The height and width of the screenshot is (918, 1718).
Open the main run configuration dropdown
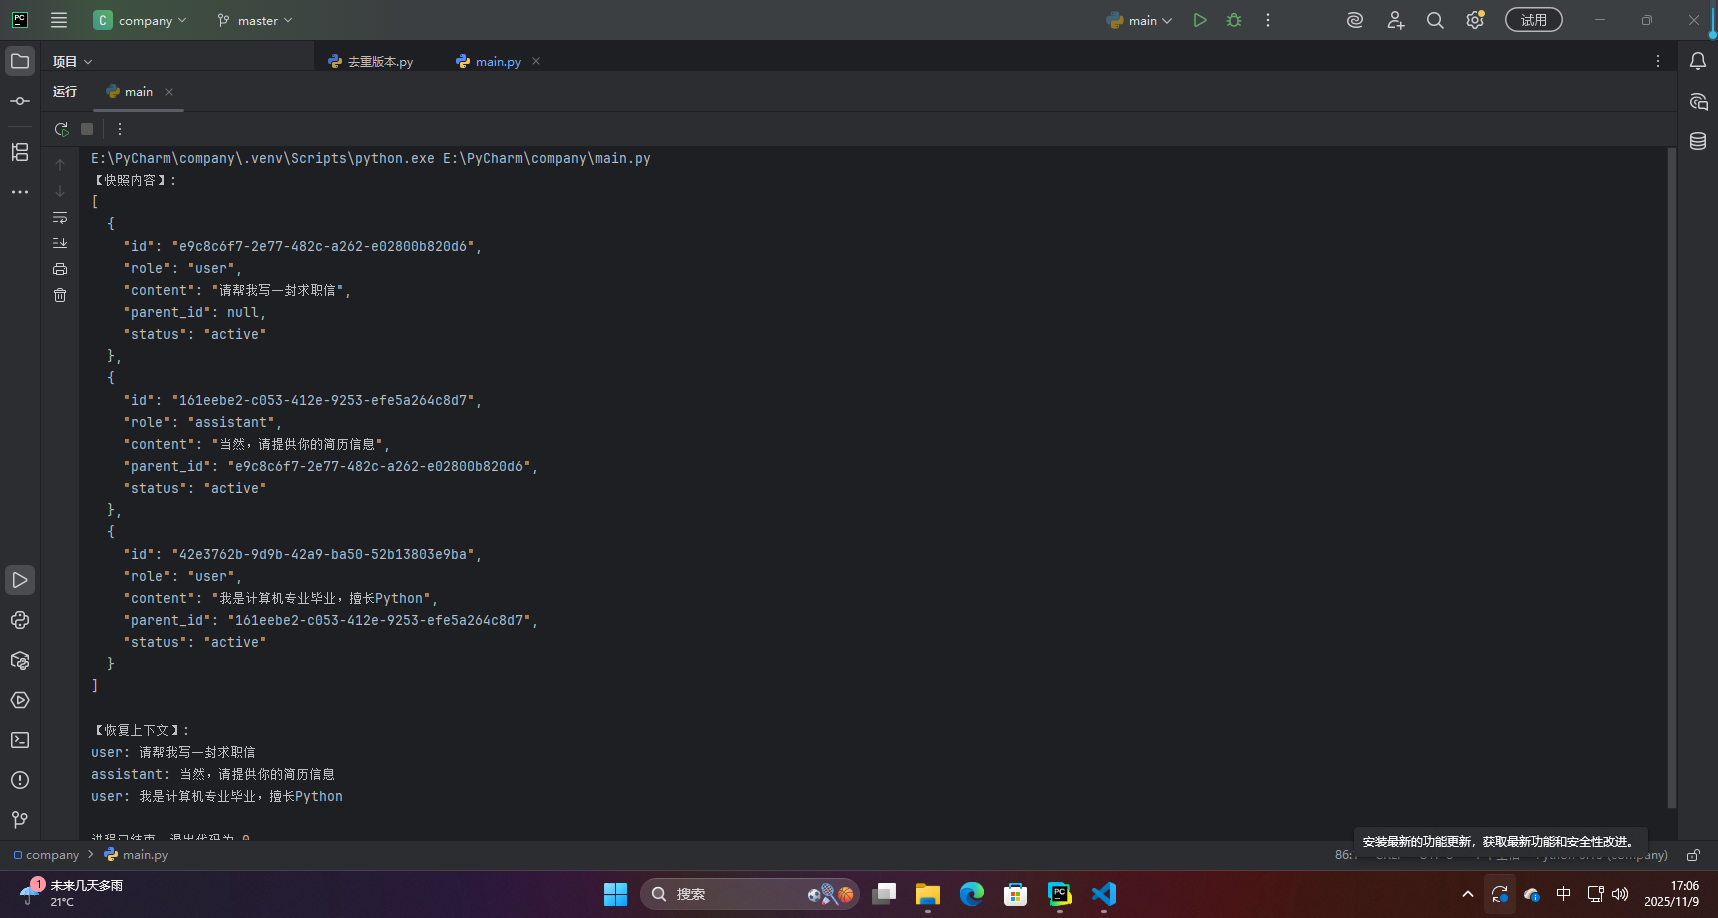click(x=1139, y=20)
